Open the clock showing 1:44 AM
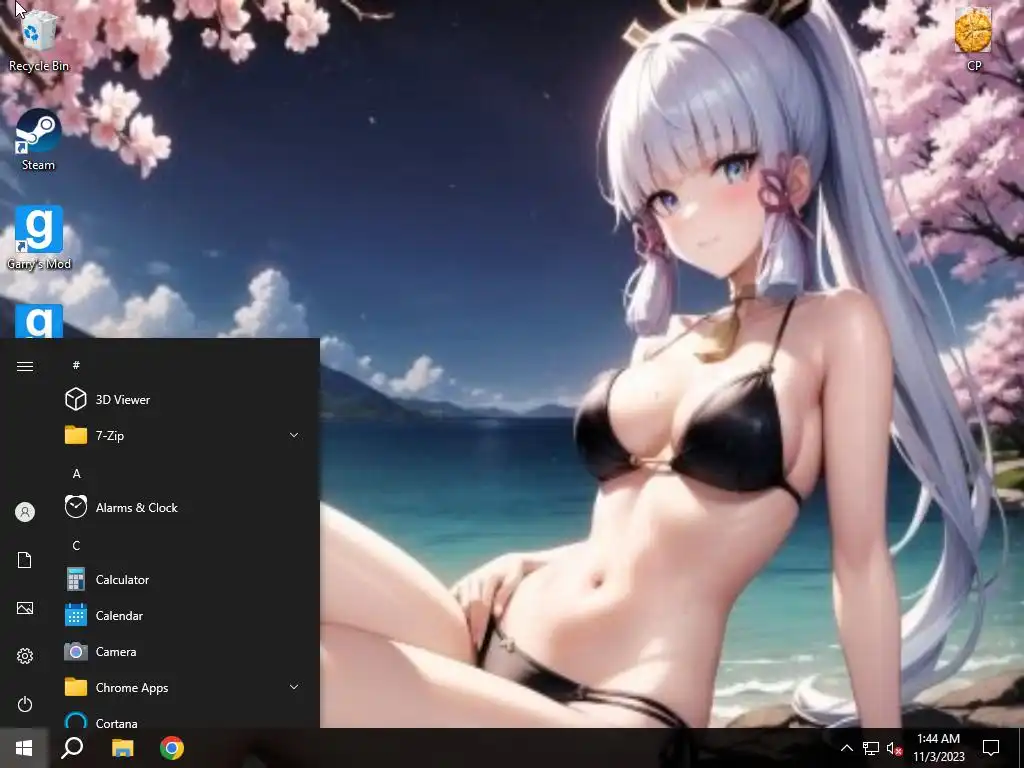1024x768 pixels. coord(938,748)
